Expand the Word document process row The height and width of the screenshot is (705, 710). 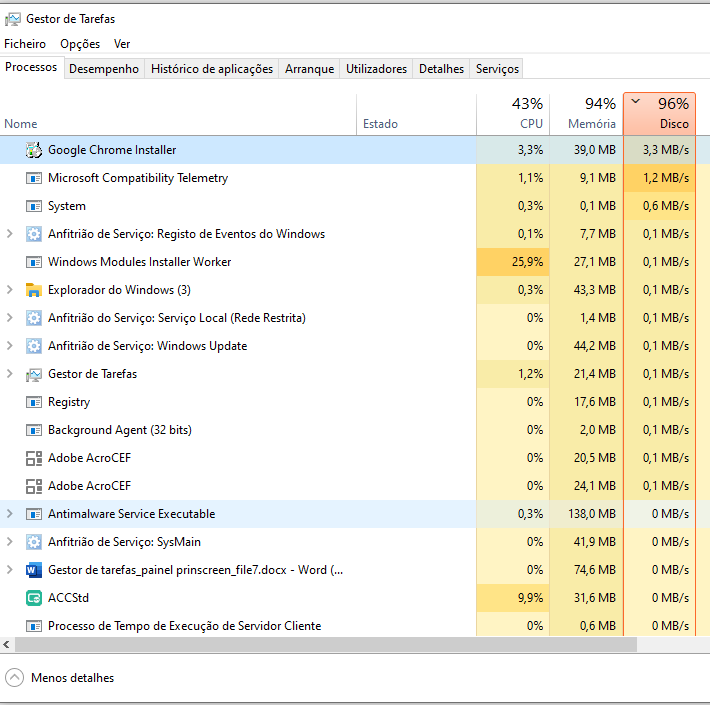(x=10, y=570)
